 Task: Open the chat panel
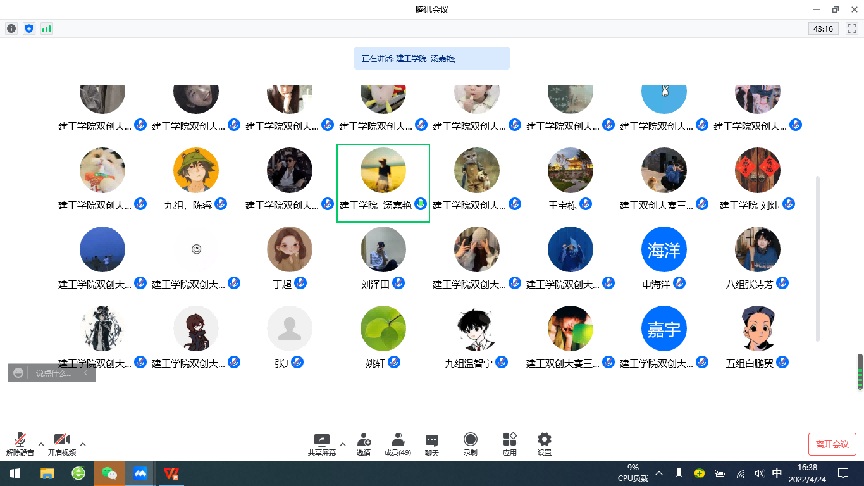tap(432, 441)
